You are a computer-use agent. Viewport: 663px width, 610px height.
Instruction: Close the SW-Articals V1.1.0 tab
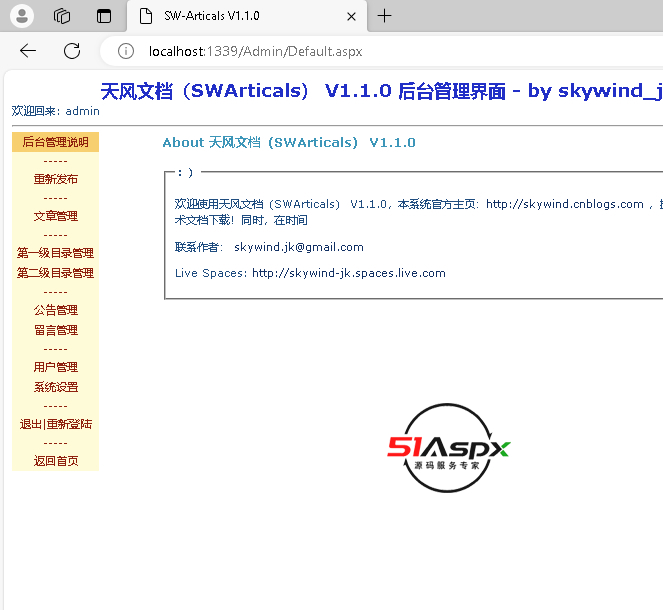[351, 16]
